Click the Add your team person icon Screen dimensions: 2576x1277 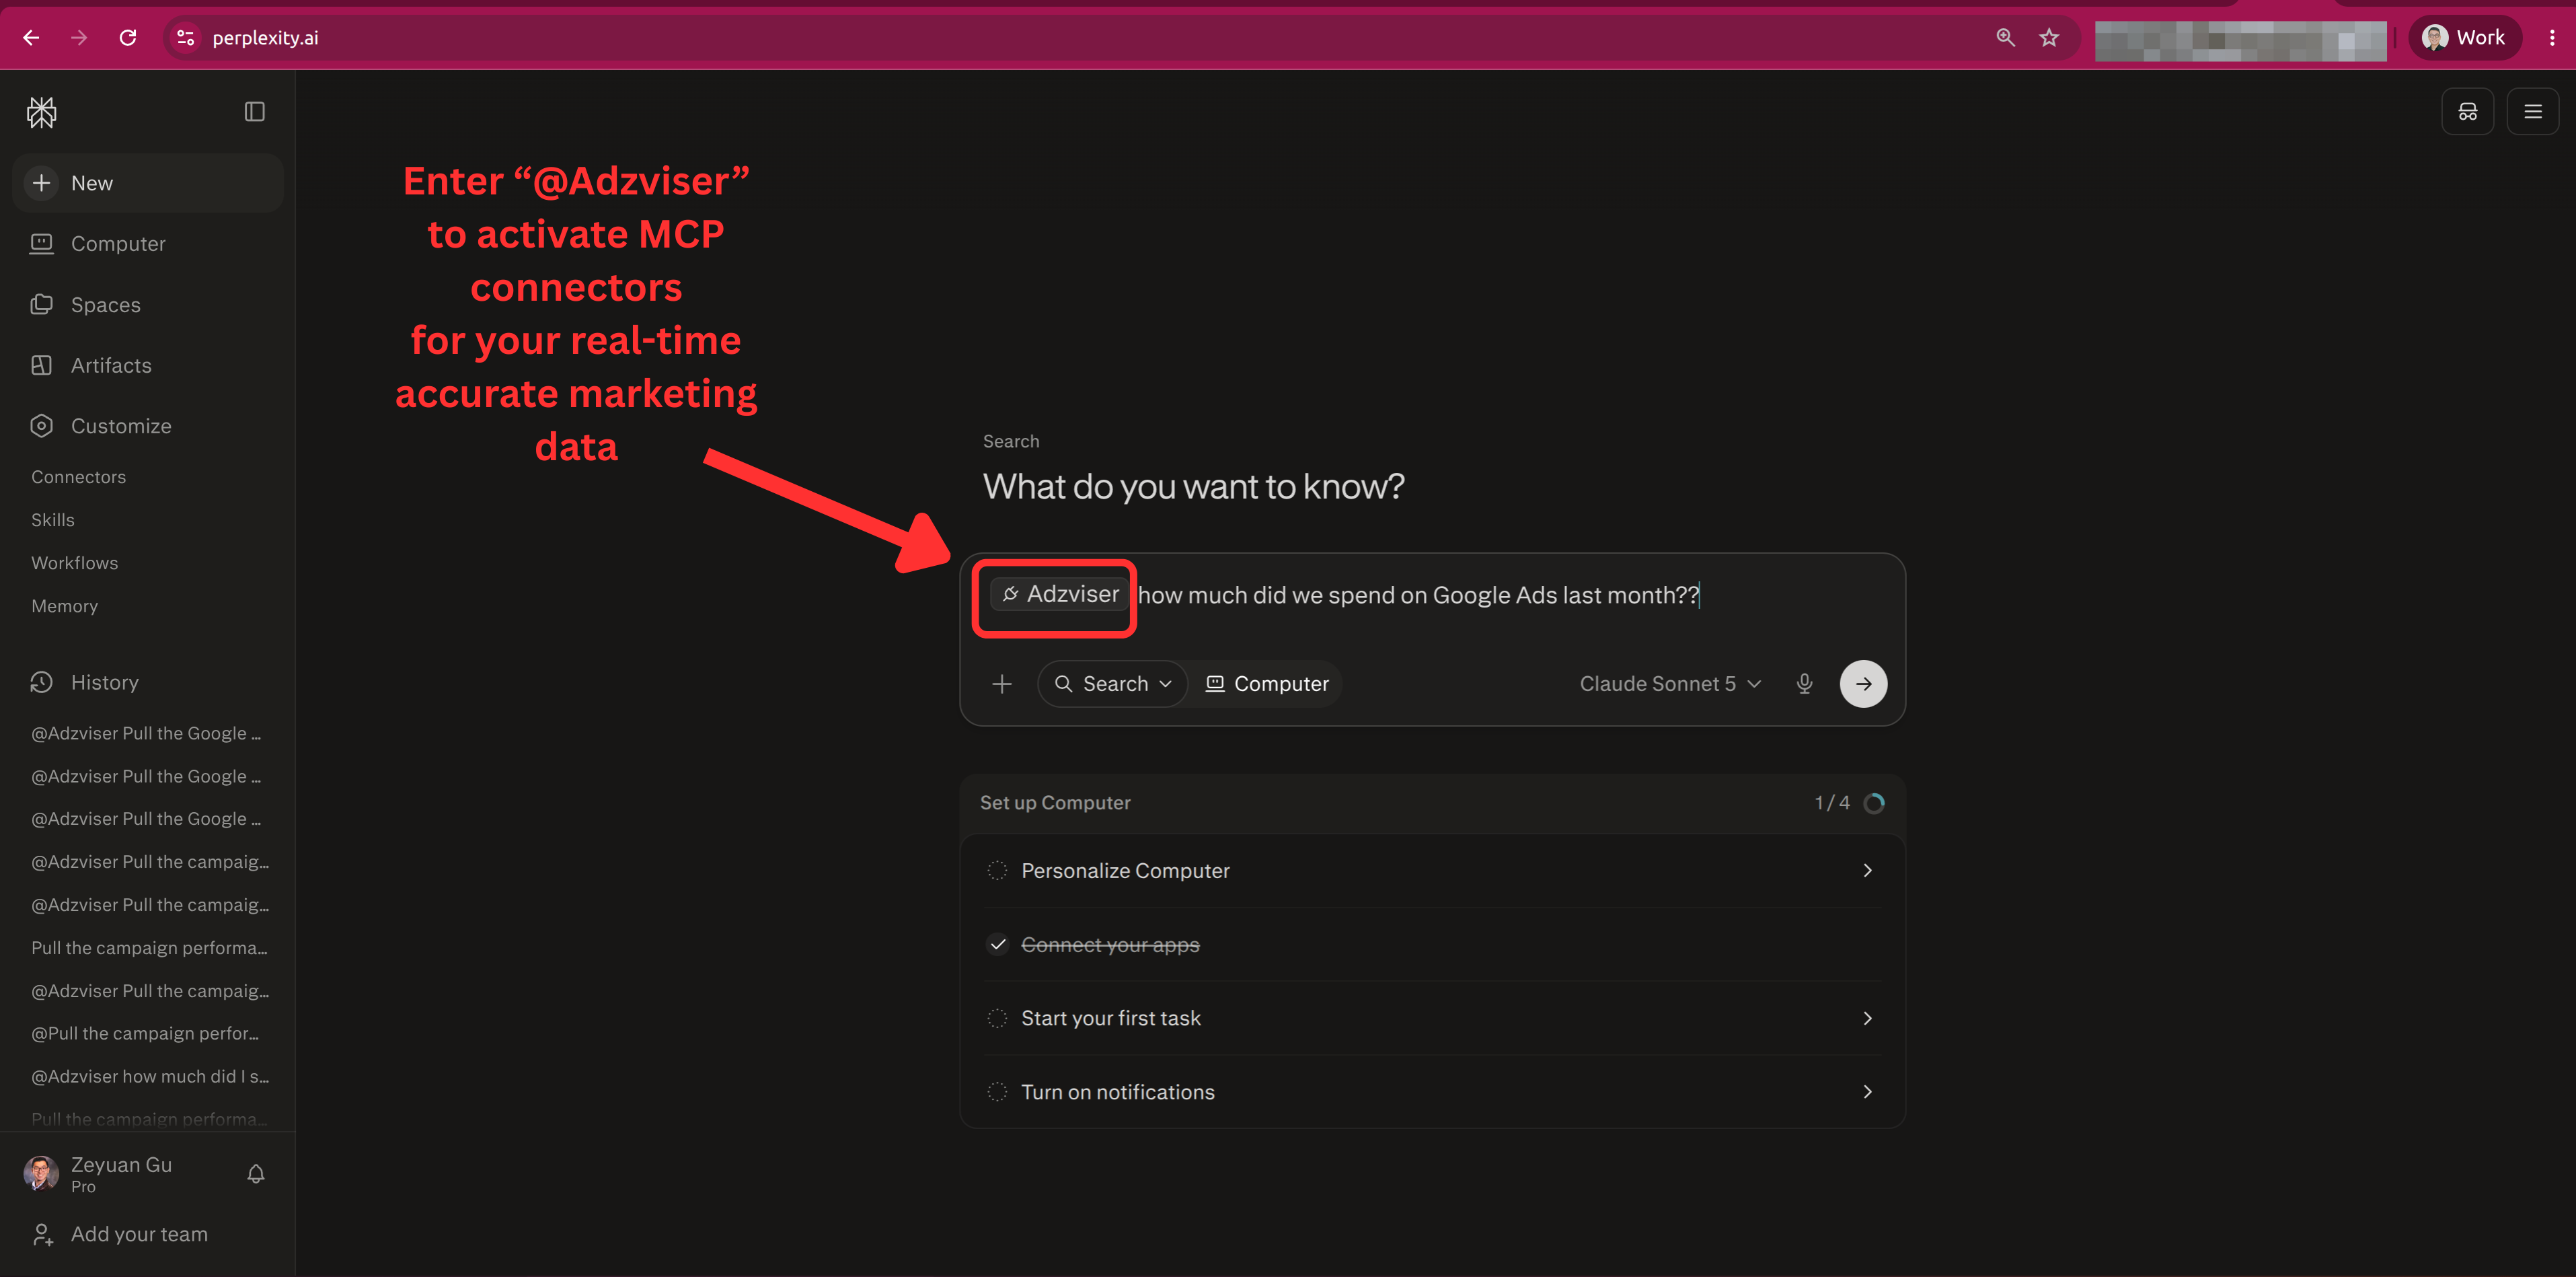click(41, 1235)
